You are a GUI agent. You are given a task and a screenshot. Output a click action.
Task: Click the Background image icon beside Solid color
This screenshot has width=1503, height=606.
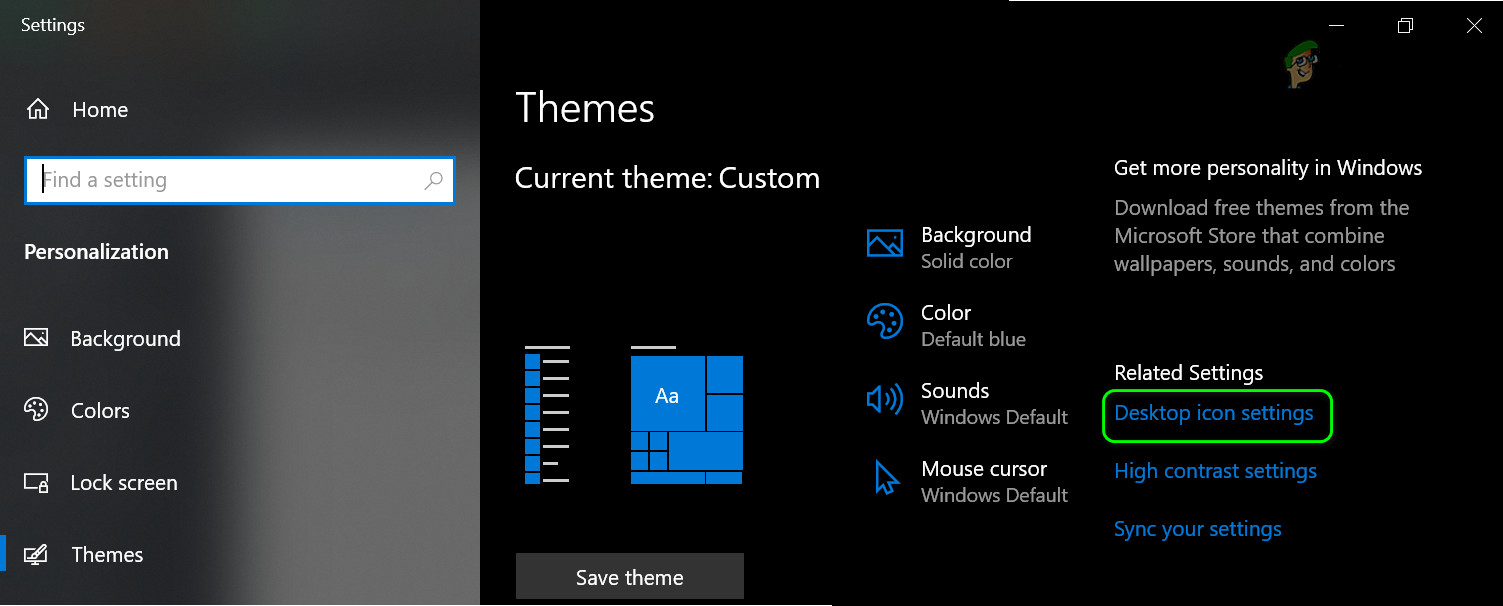884,245
